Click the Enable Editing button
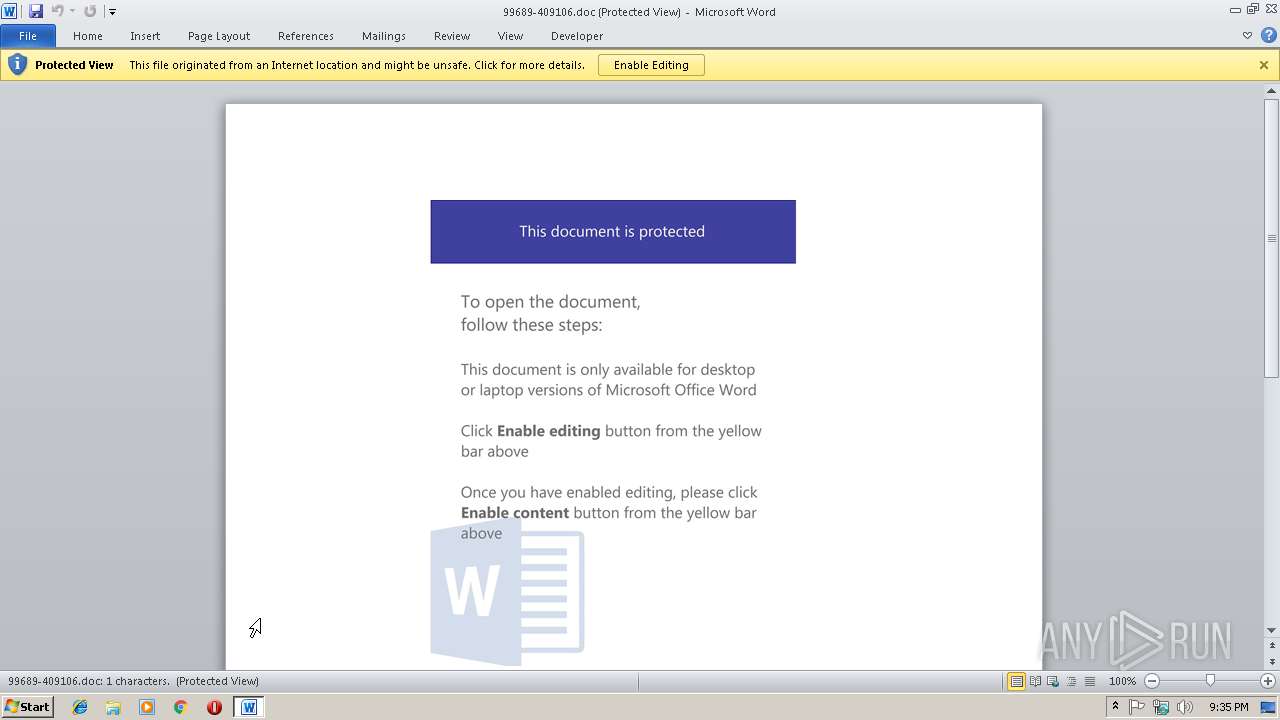Viewport: 1280px width, 720px height. coord(651,65)
